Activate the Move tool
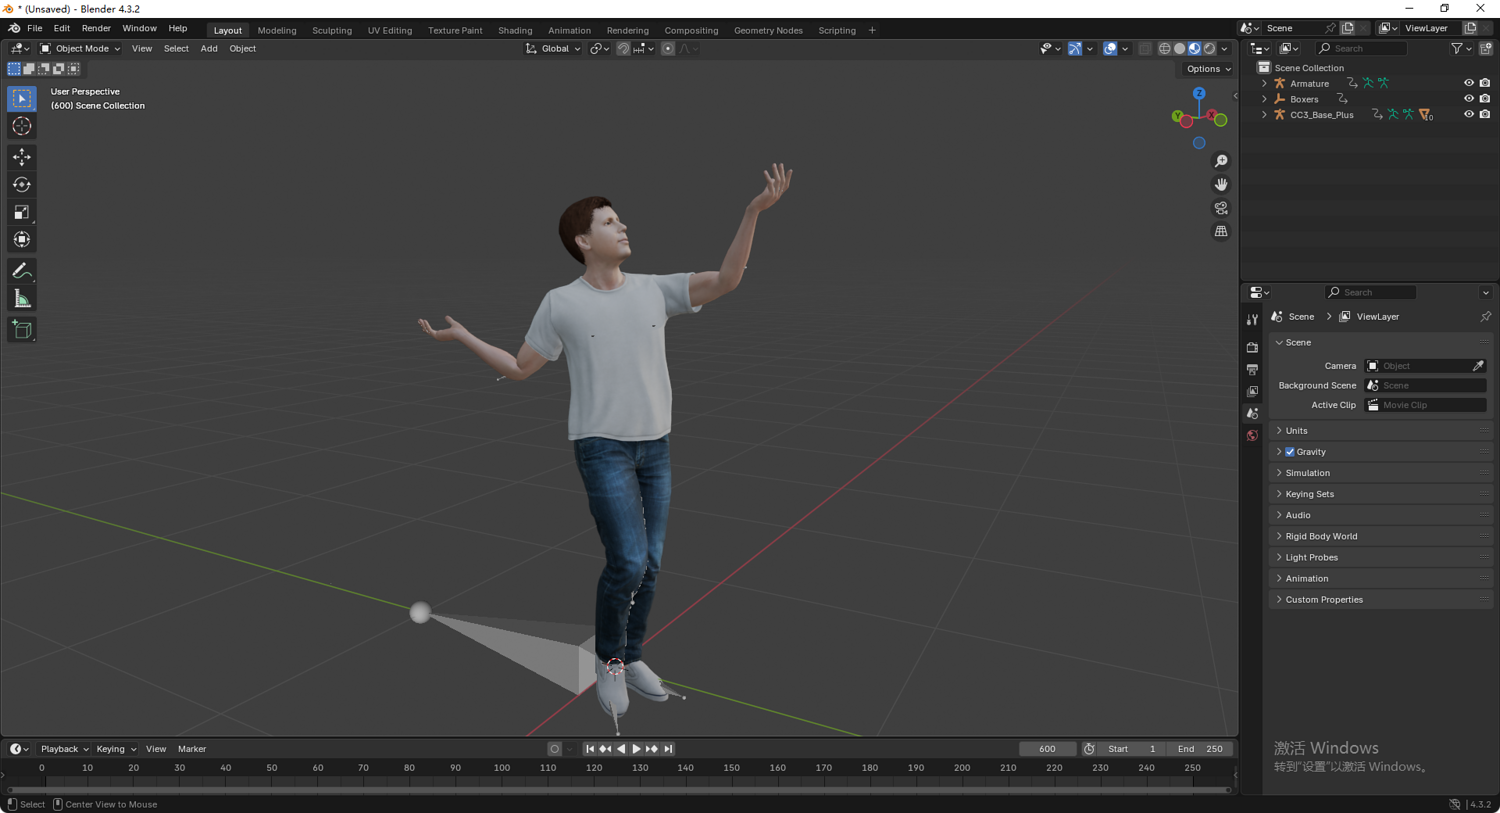Viewport: 1500px width, 813px height. [22, 157]
